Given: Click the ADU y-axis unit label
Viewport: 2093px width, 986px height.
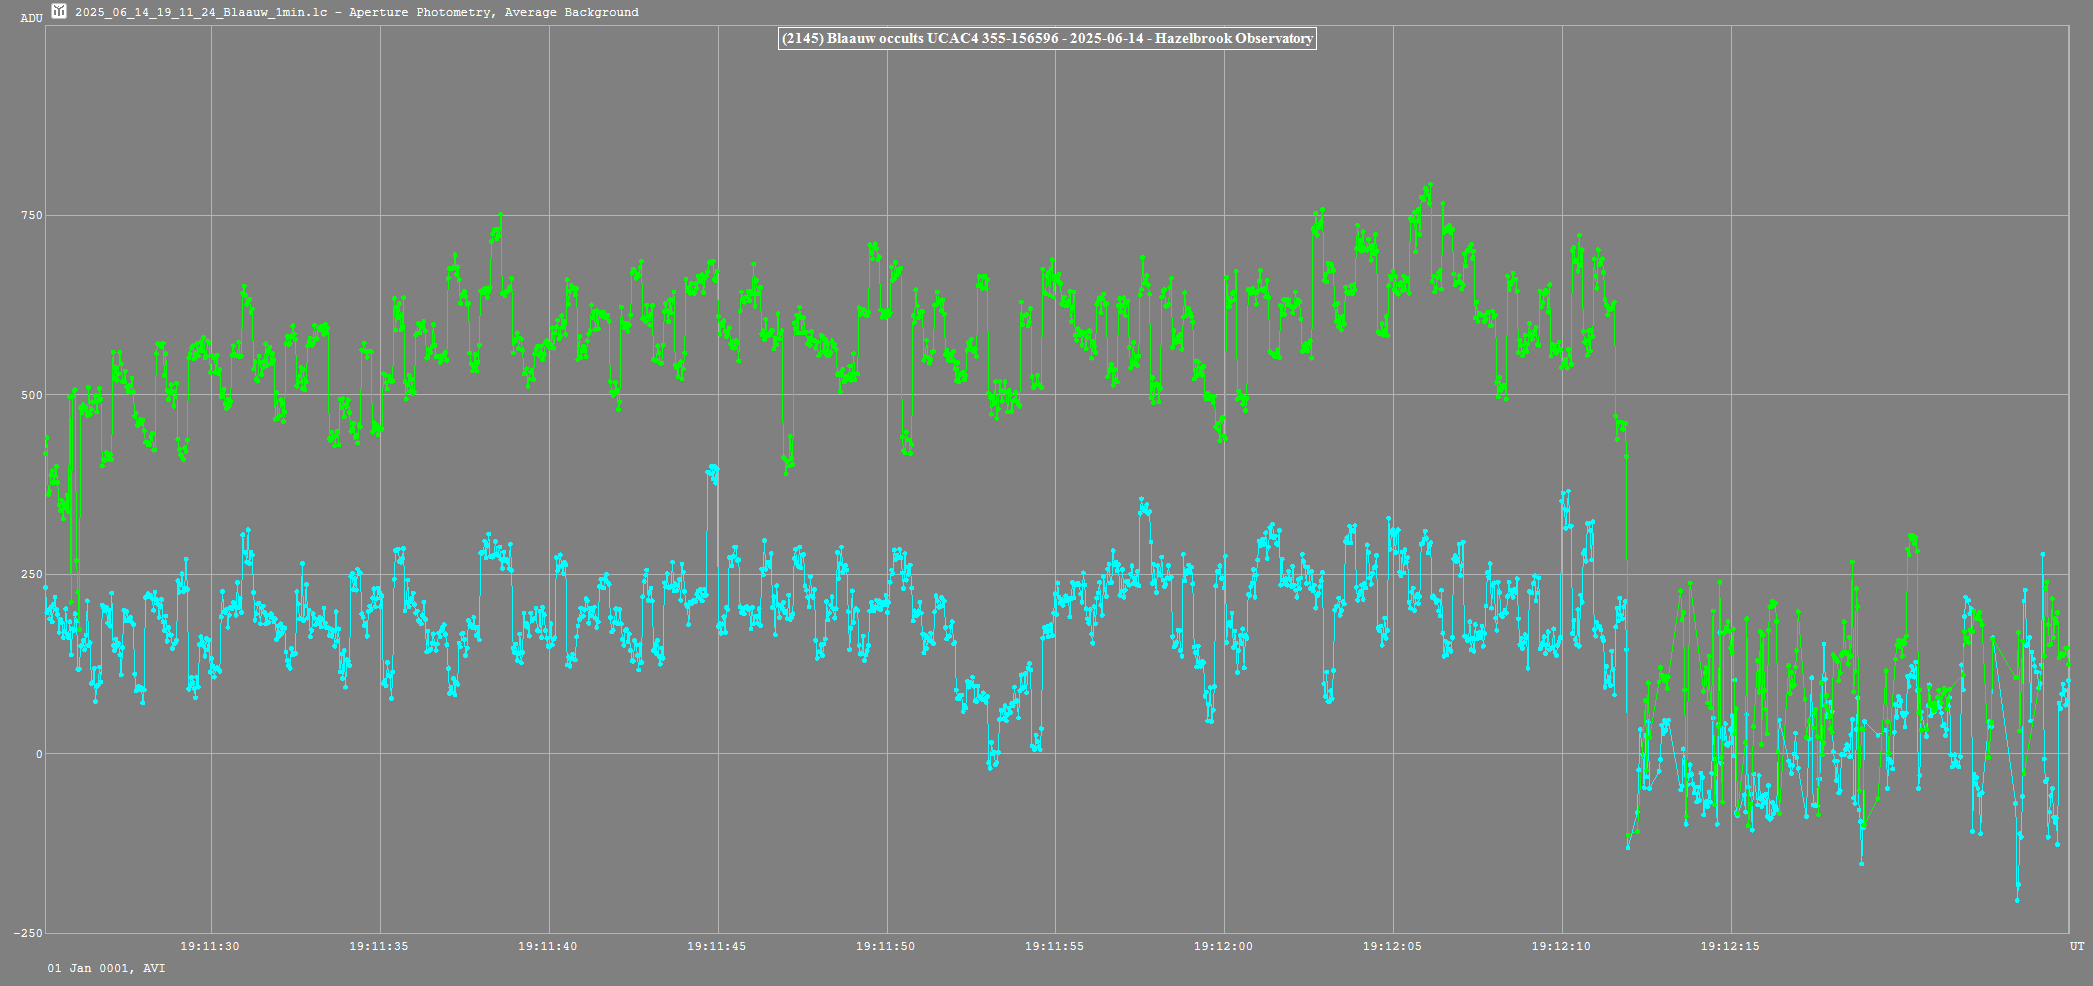Looking at the screenshot, I should point(31,18).
